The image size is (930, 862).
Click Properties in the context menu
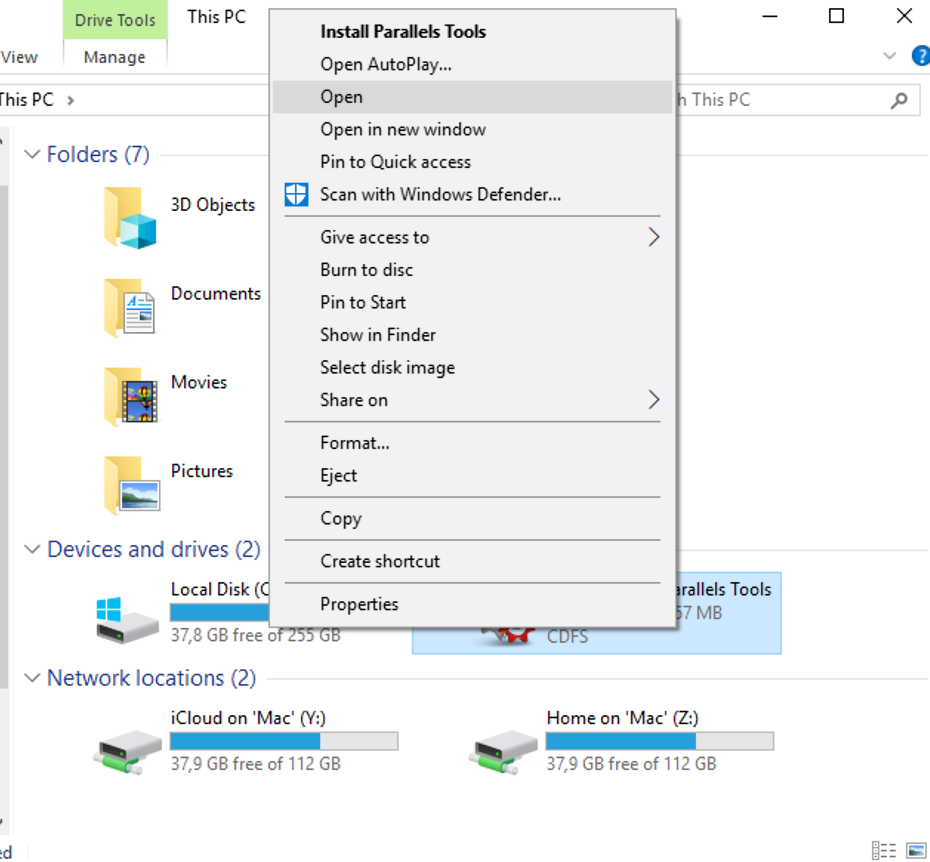(x=359, y=604)
